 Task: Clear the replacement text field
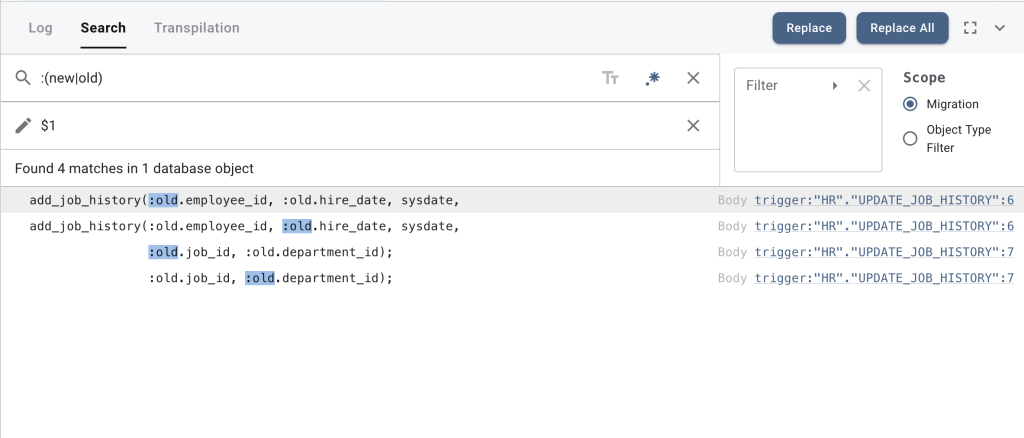tap(694, 126)
